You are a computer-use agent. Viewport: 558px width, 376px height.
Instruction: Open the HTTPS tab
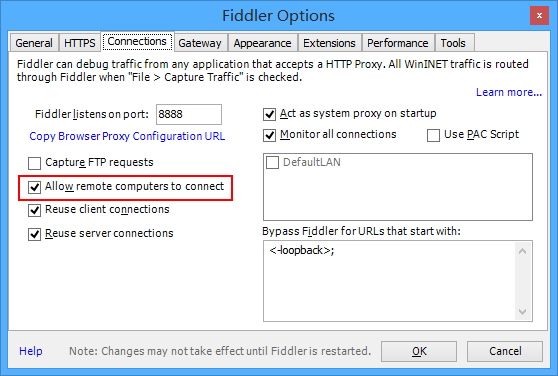pyautogui.click(x=80, y=43)
